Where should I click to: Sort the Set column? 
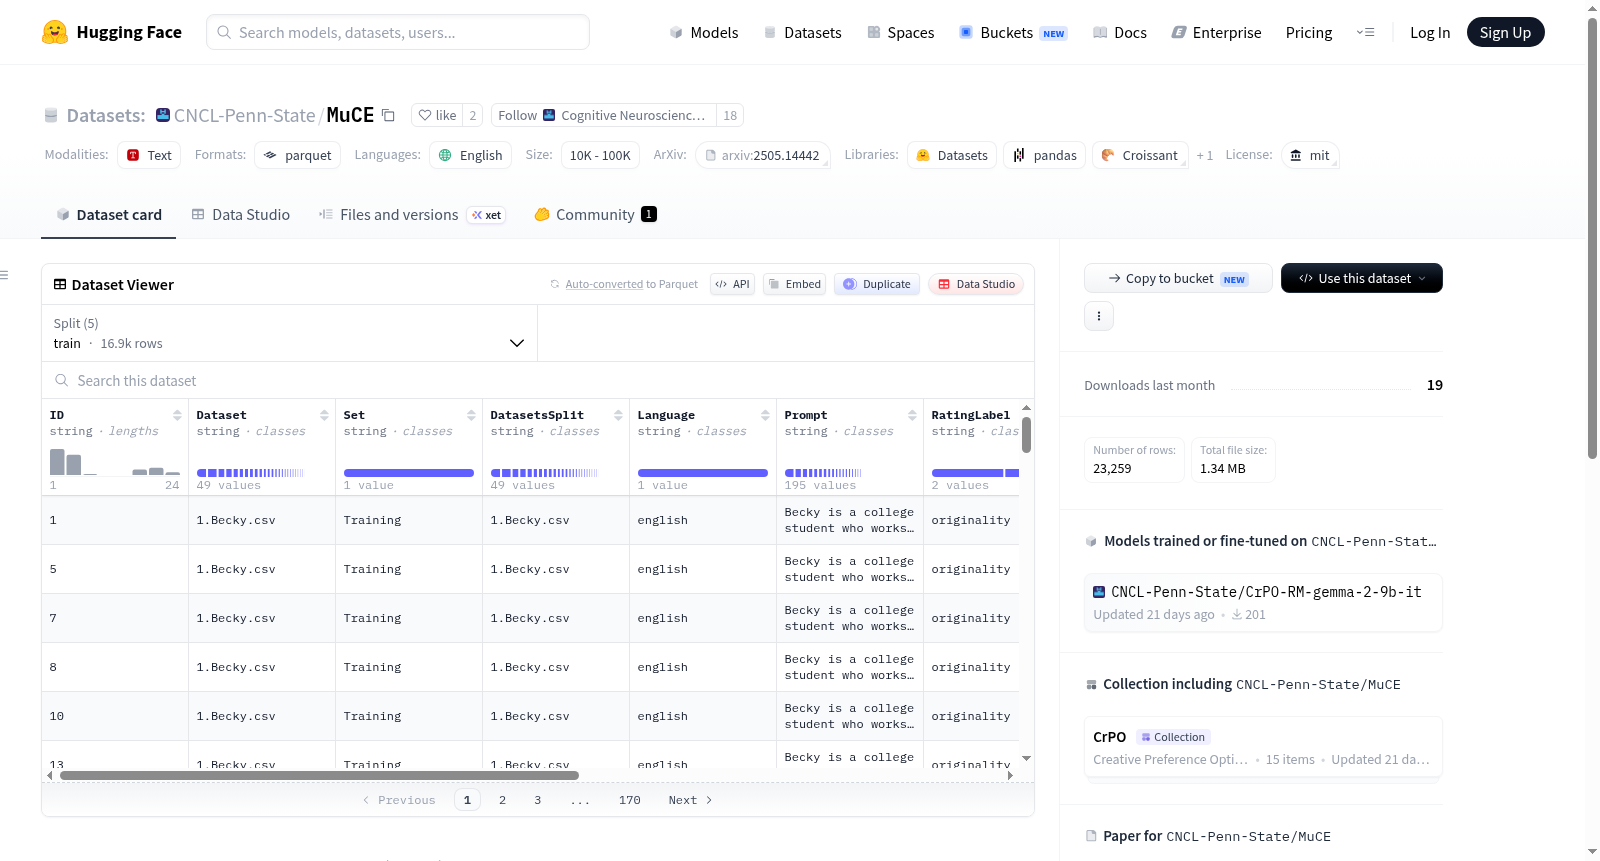pos(471,415)
